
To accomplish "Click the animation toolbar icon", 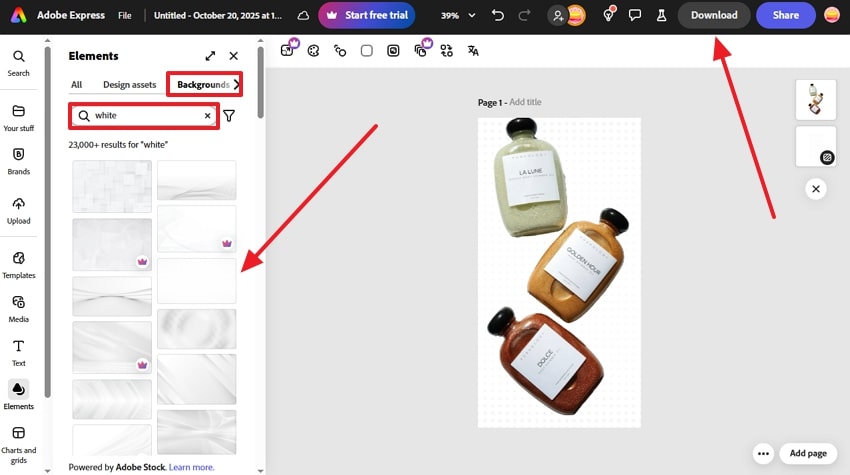I will pos(340,51).
